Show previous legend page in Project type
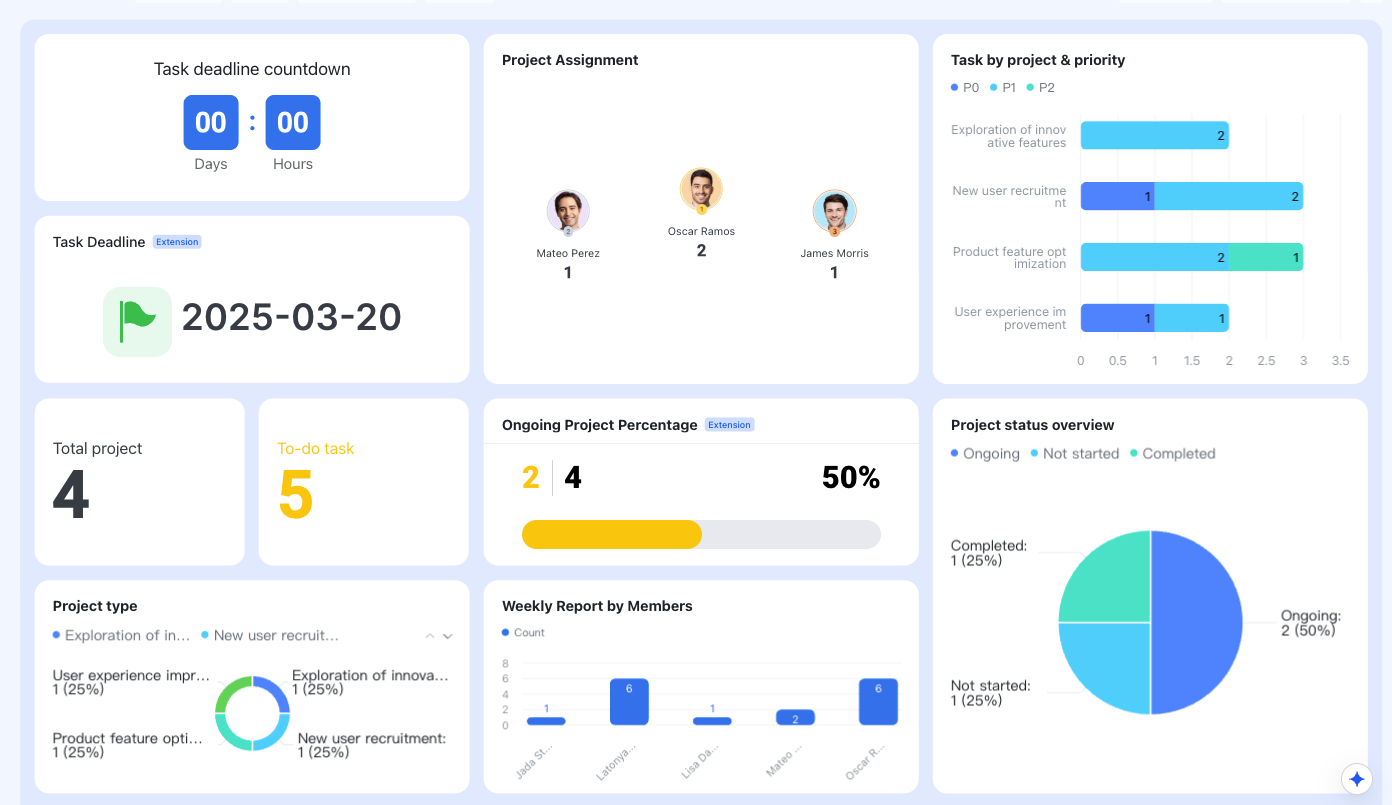Screen dimensions: 1392x805 click(x=429, y=636)
